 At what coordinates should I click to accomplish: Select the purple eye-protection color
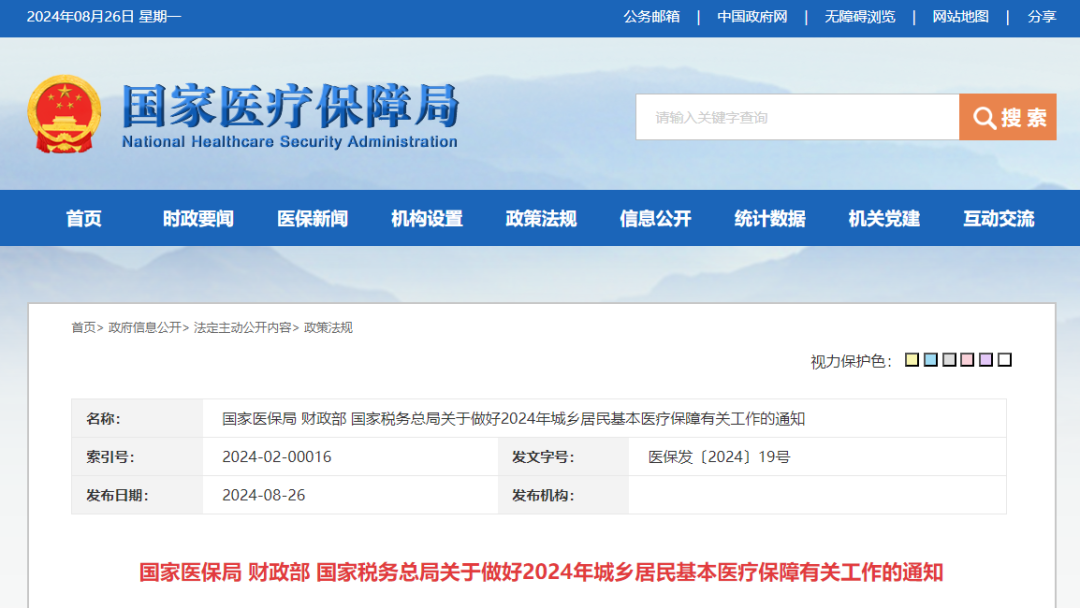[986, 359]
